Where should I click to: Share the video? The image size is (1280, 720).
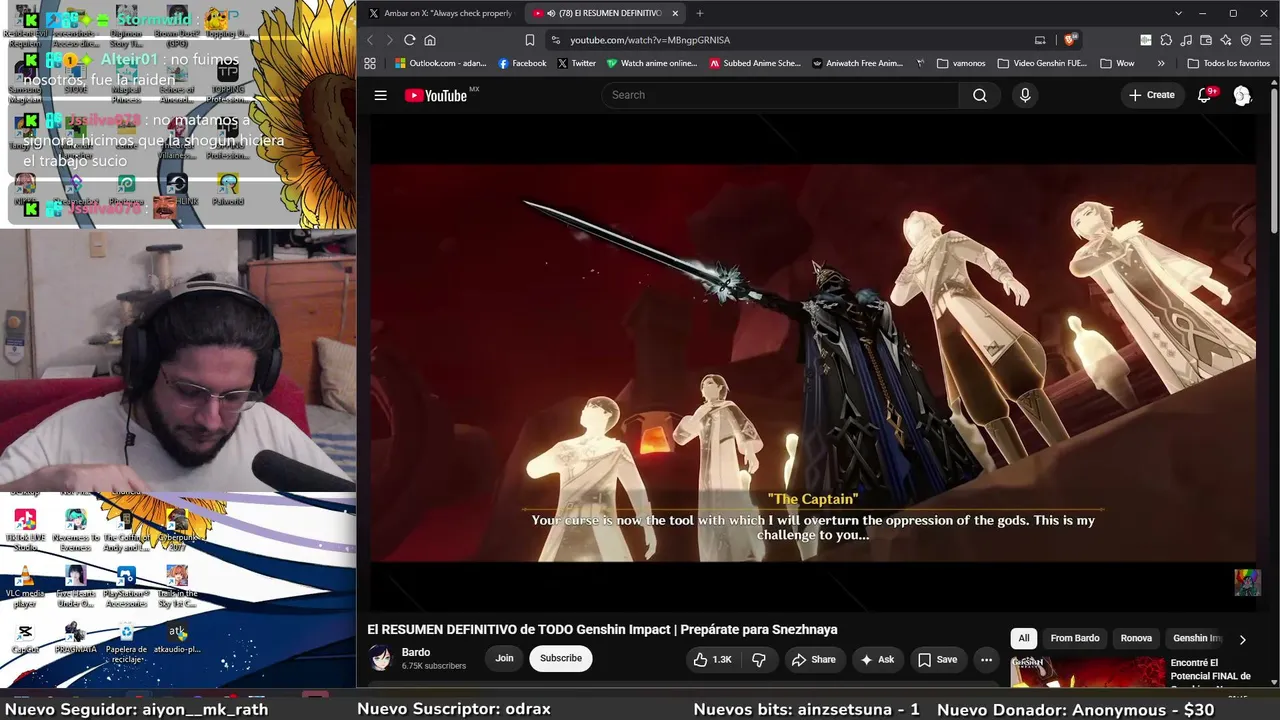(x=814, y=659)
